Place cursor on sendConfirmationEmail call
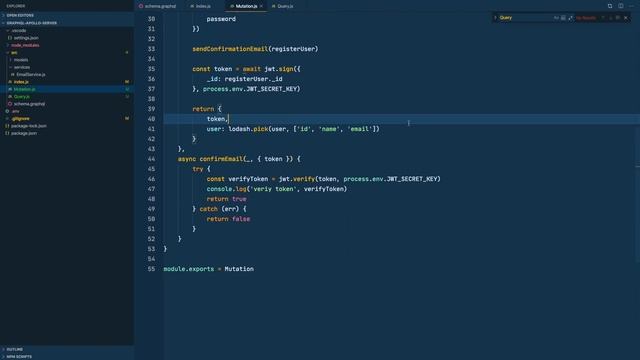 click(230, 49)
